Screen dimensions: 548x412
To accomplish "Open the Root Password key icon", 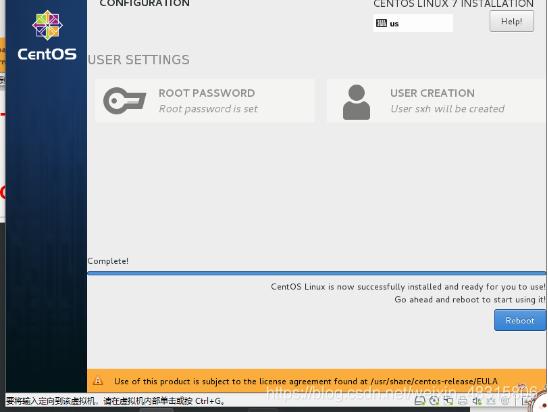I will click(x=124, y=101).
